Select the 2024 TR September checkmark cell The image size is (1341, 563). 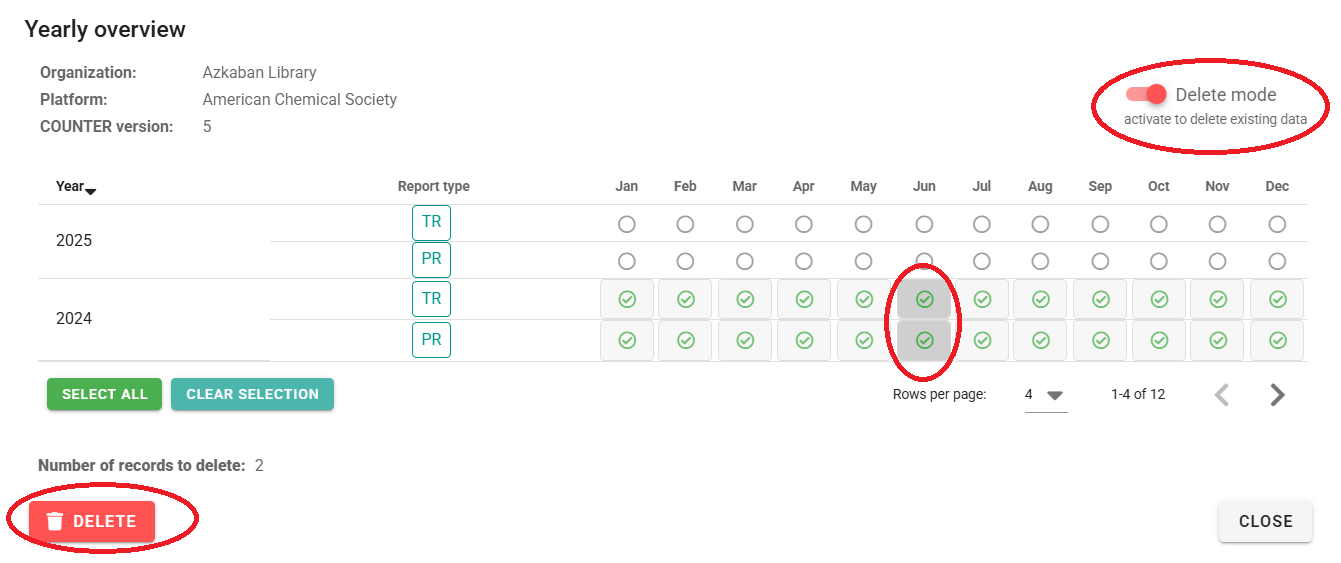click(x=1100, y=299)
